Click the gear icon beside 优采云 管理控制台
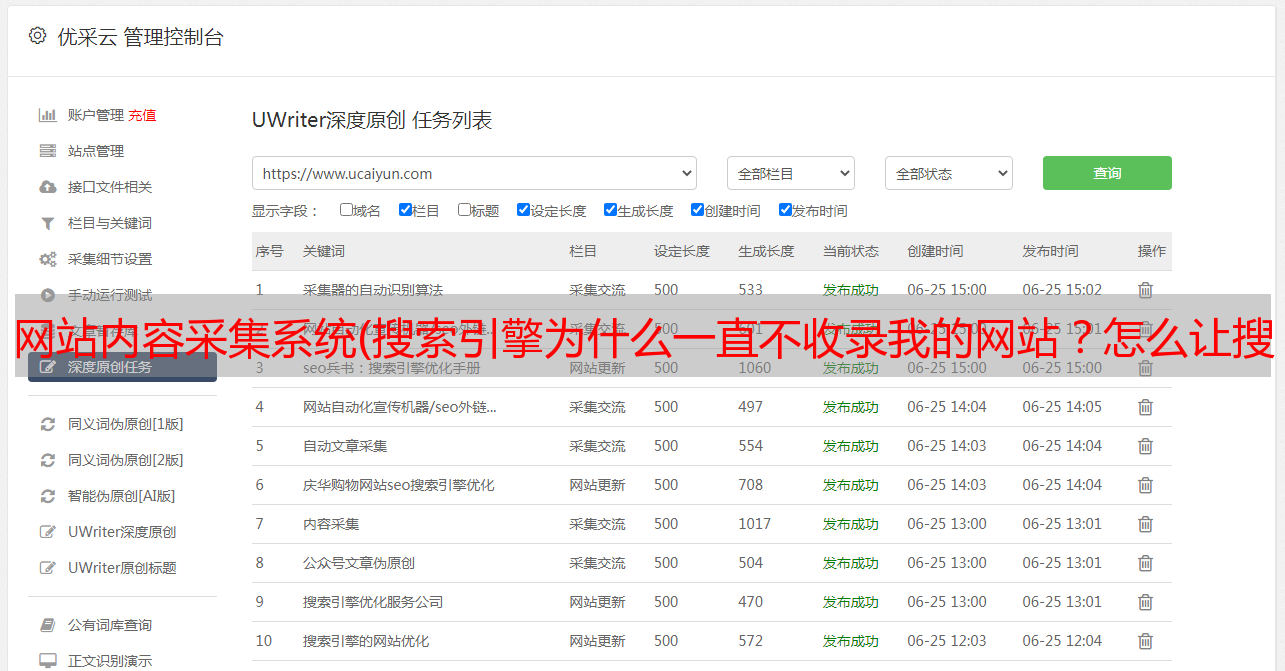 (37, 36)
